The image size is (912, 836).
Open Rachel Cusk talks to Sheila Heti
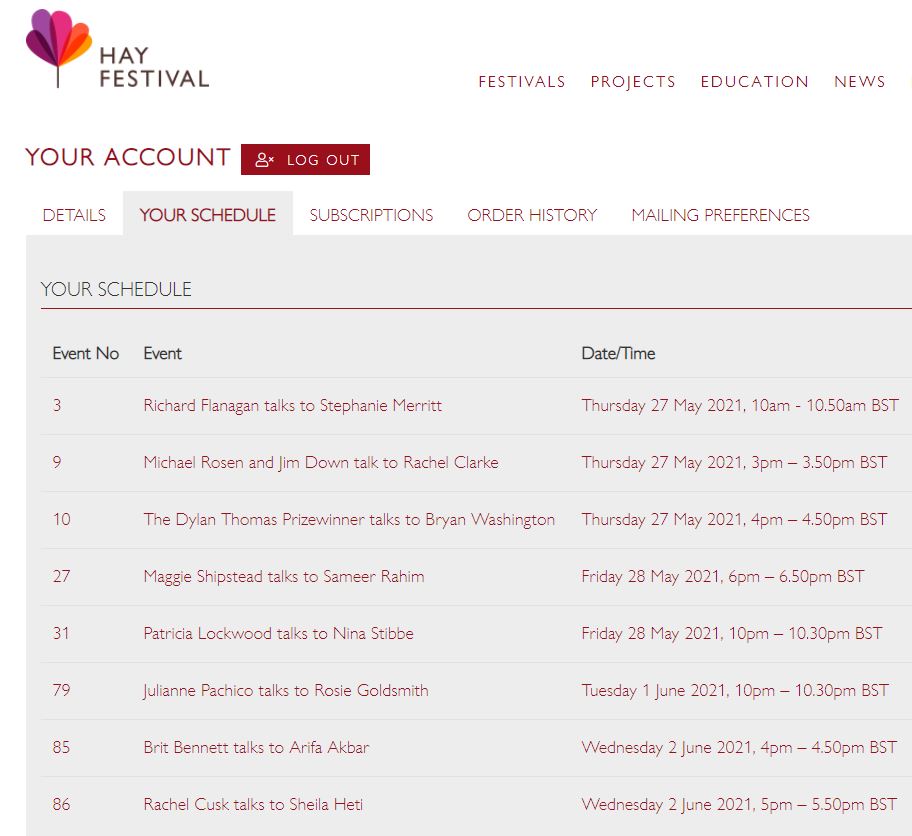(251, 805)
